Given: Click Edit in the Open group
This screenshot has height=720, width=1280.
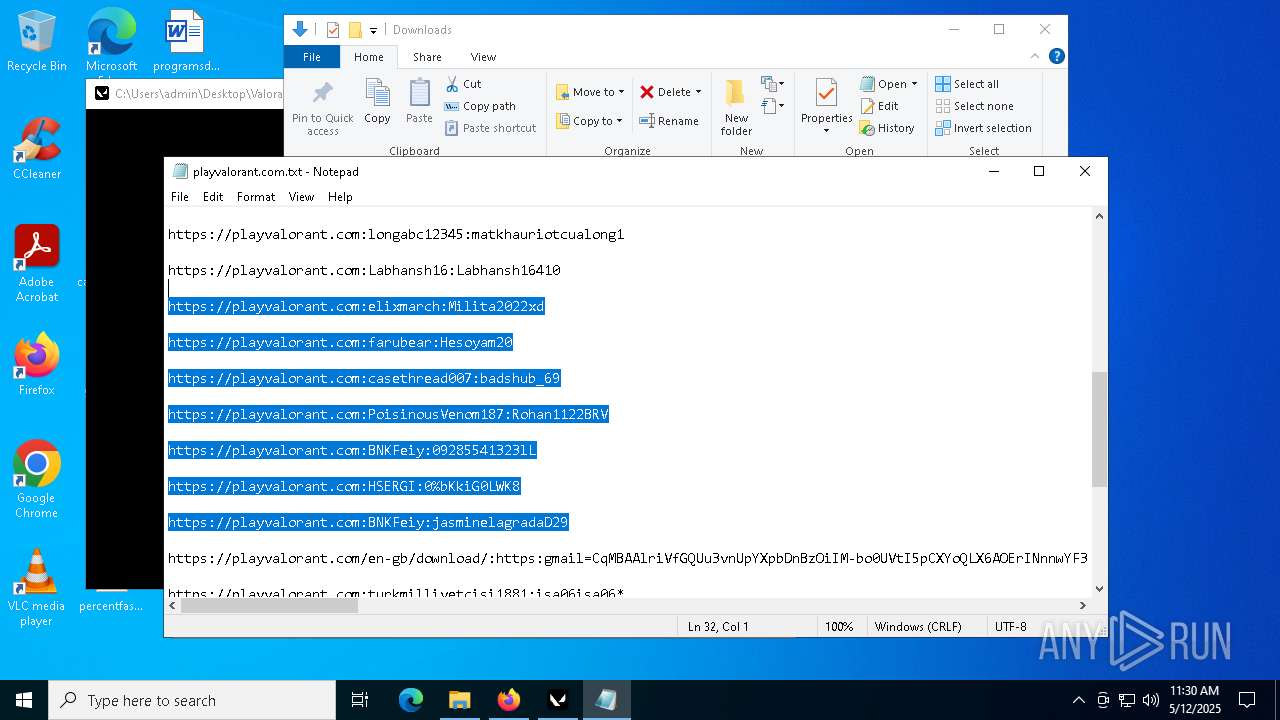Looking at the screenshot, I should [x=879, y=106].
